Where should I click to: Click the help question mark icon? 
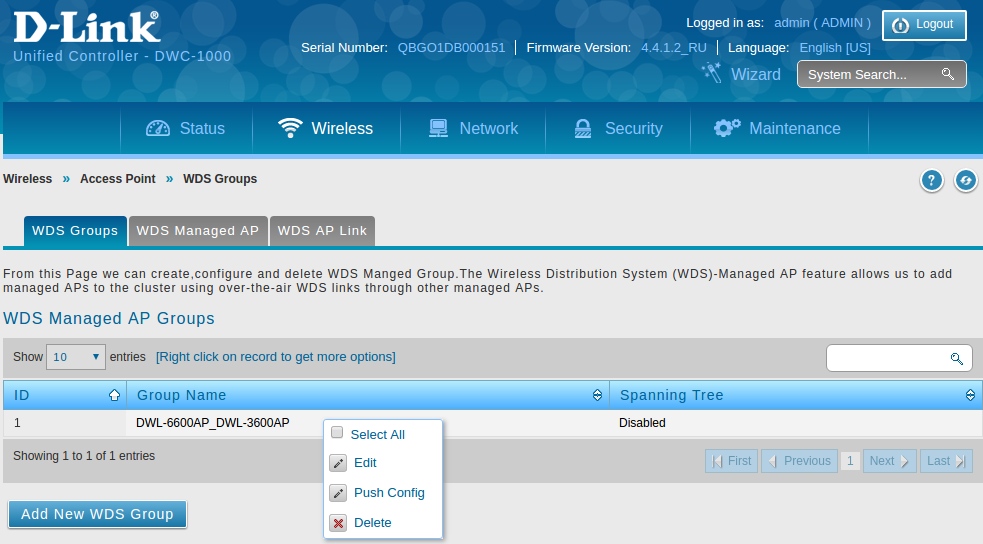931,180
